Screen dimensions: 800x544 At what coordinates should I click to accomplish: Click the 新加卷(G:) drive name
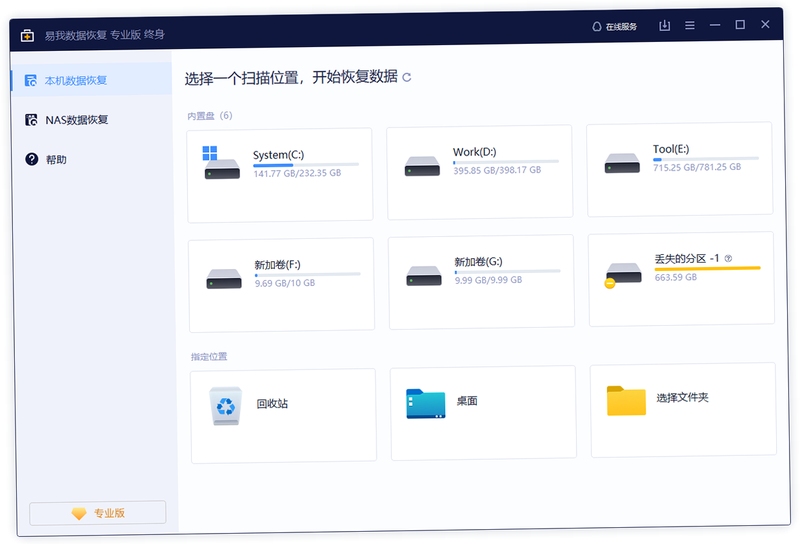pyautogui.click(x=479, y=262)
